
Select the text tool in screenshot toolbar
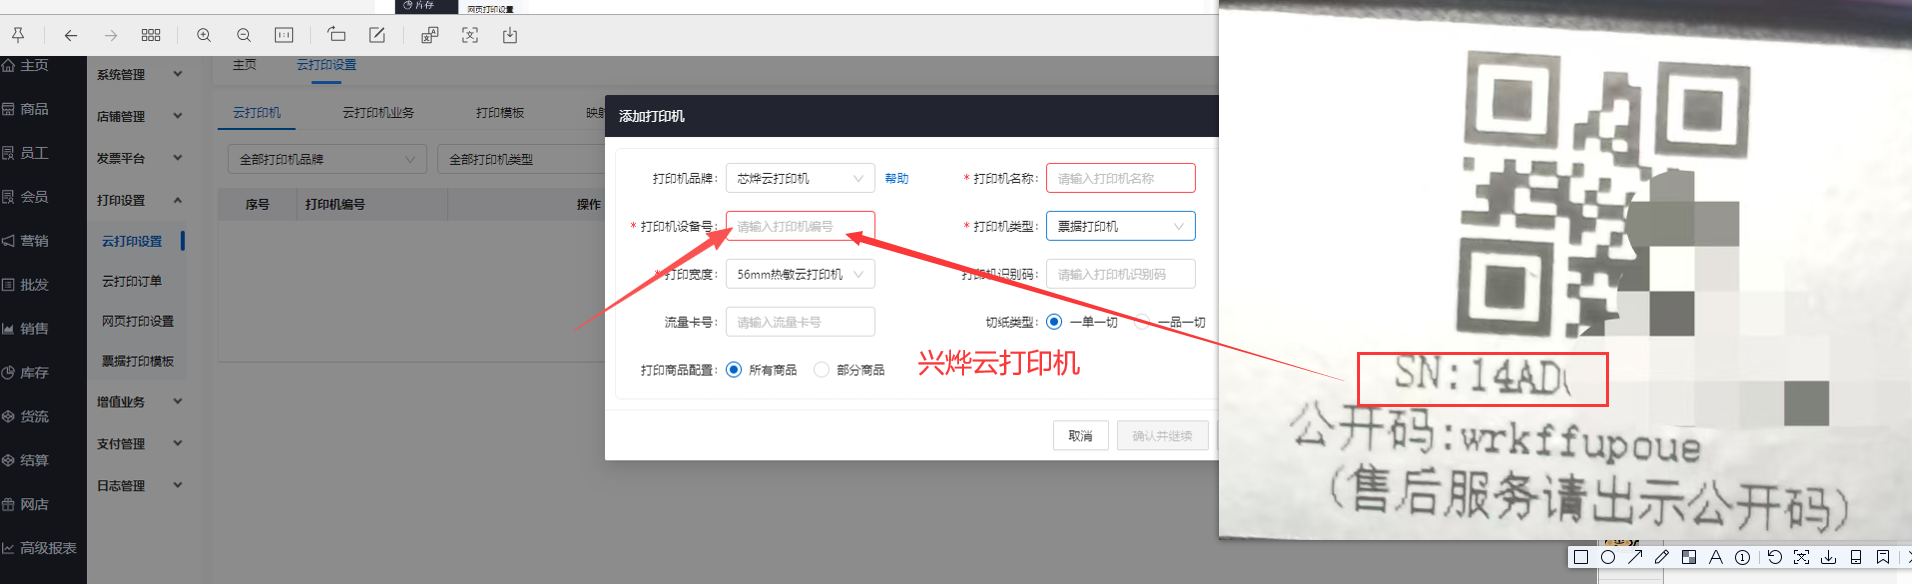pos(1716,557)
